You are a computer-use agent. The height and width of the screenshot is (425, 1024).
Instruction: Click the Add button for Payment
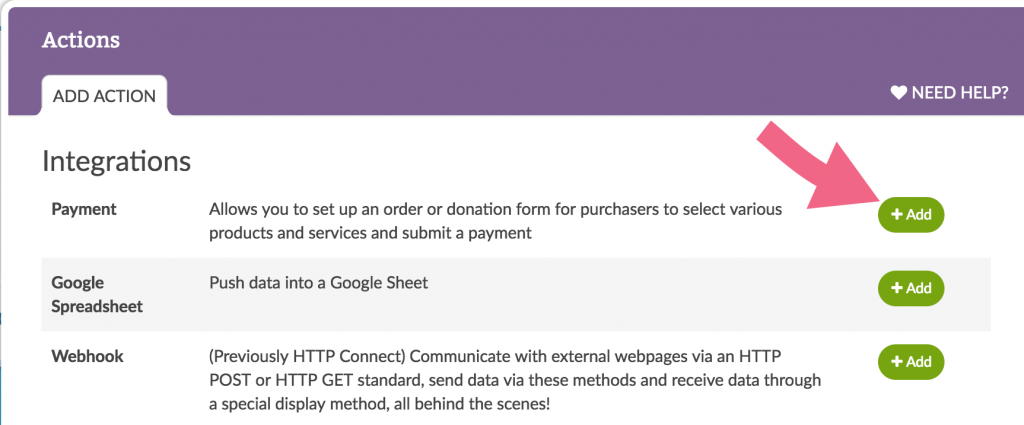click(x=911, y=214)
